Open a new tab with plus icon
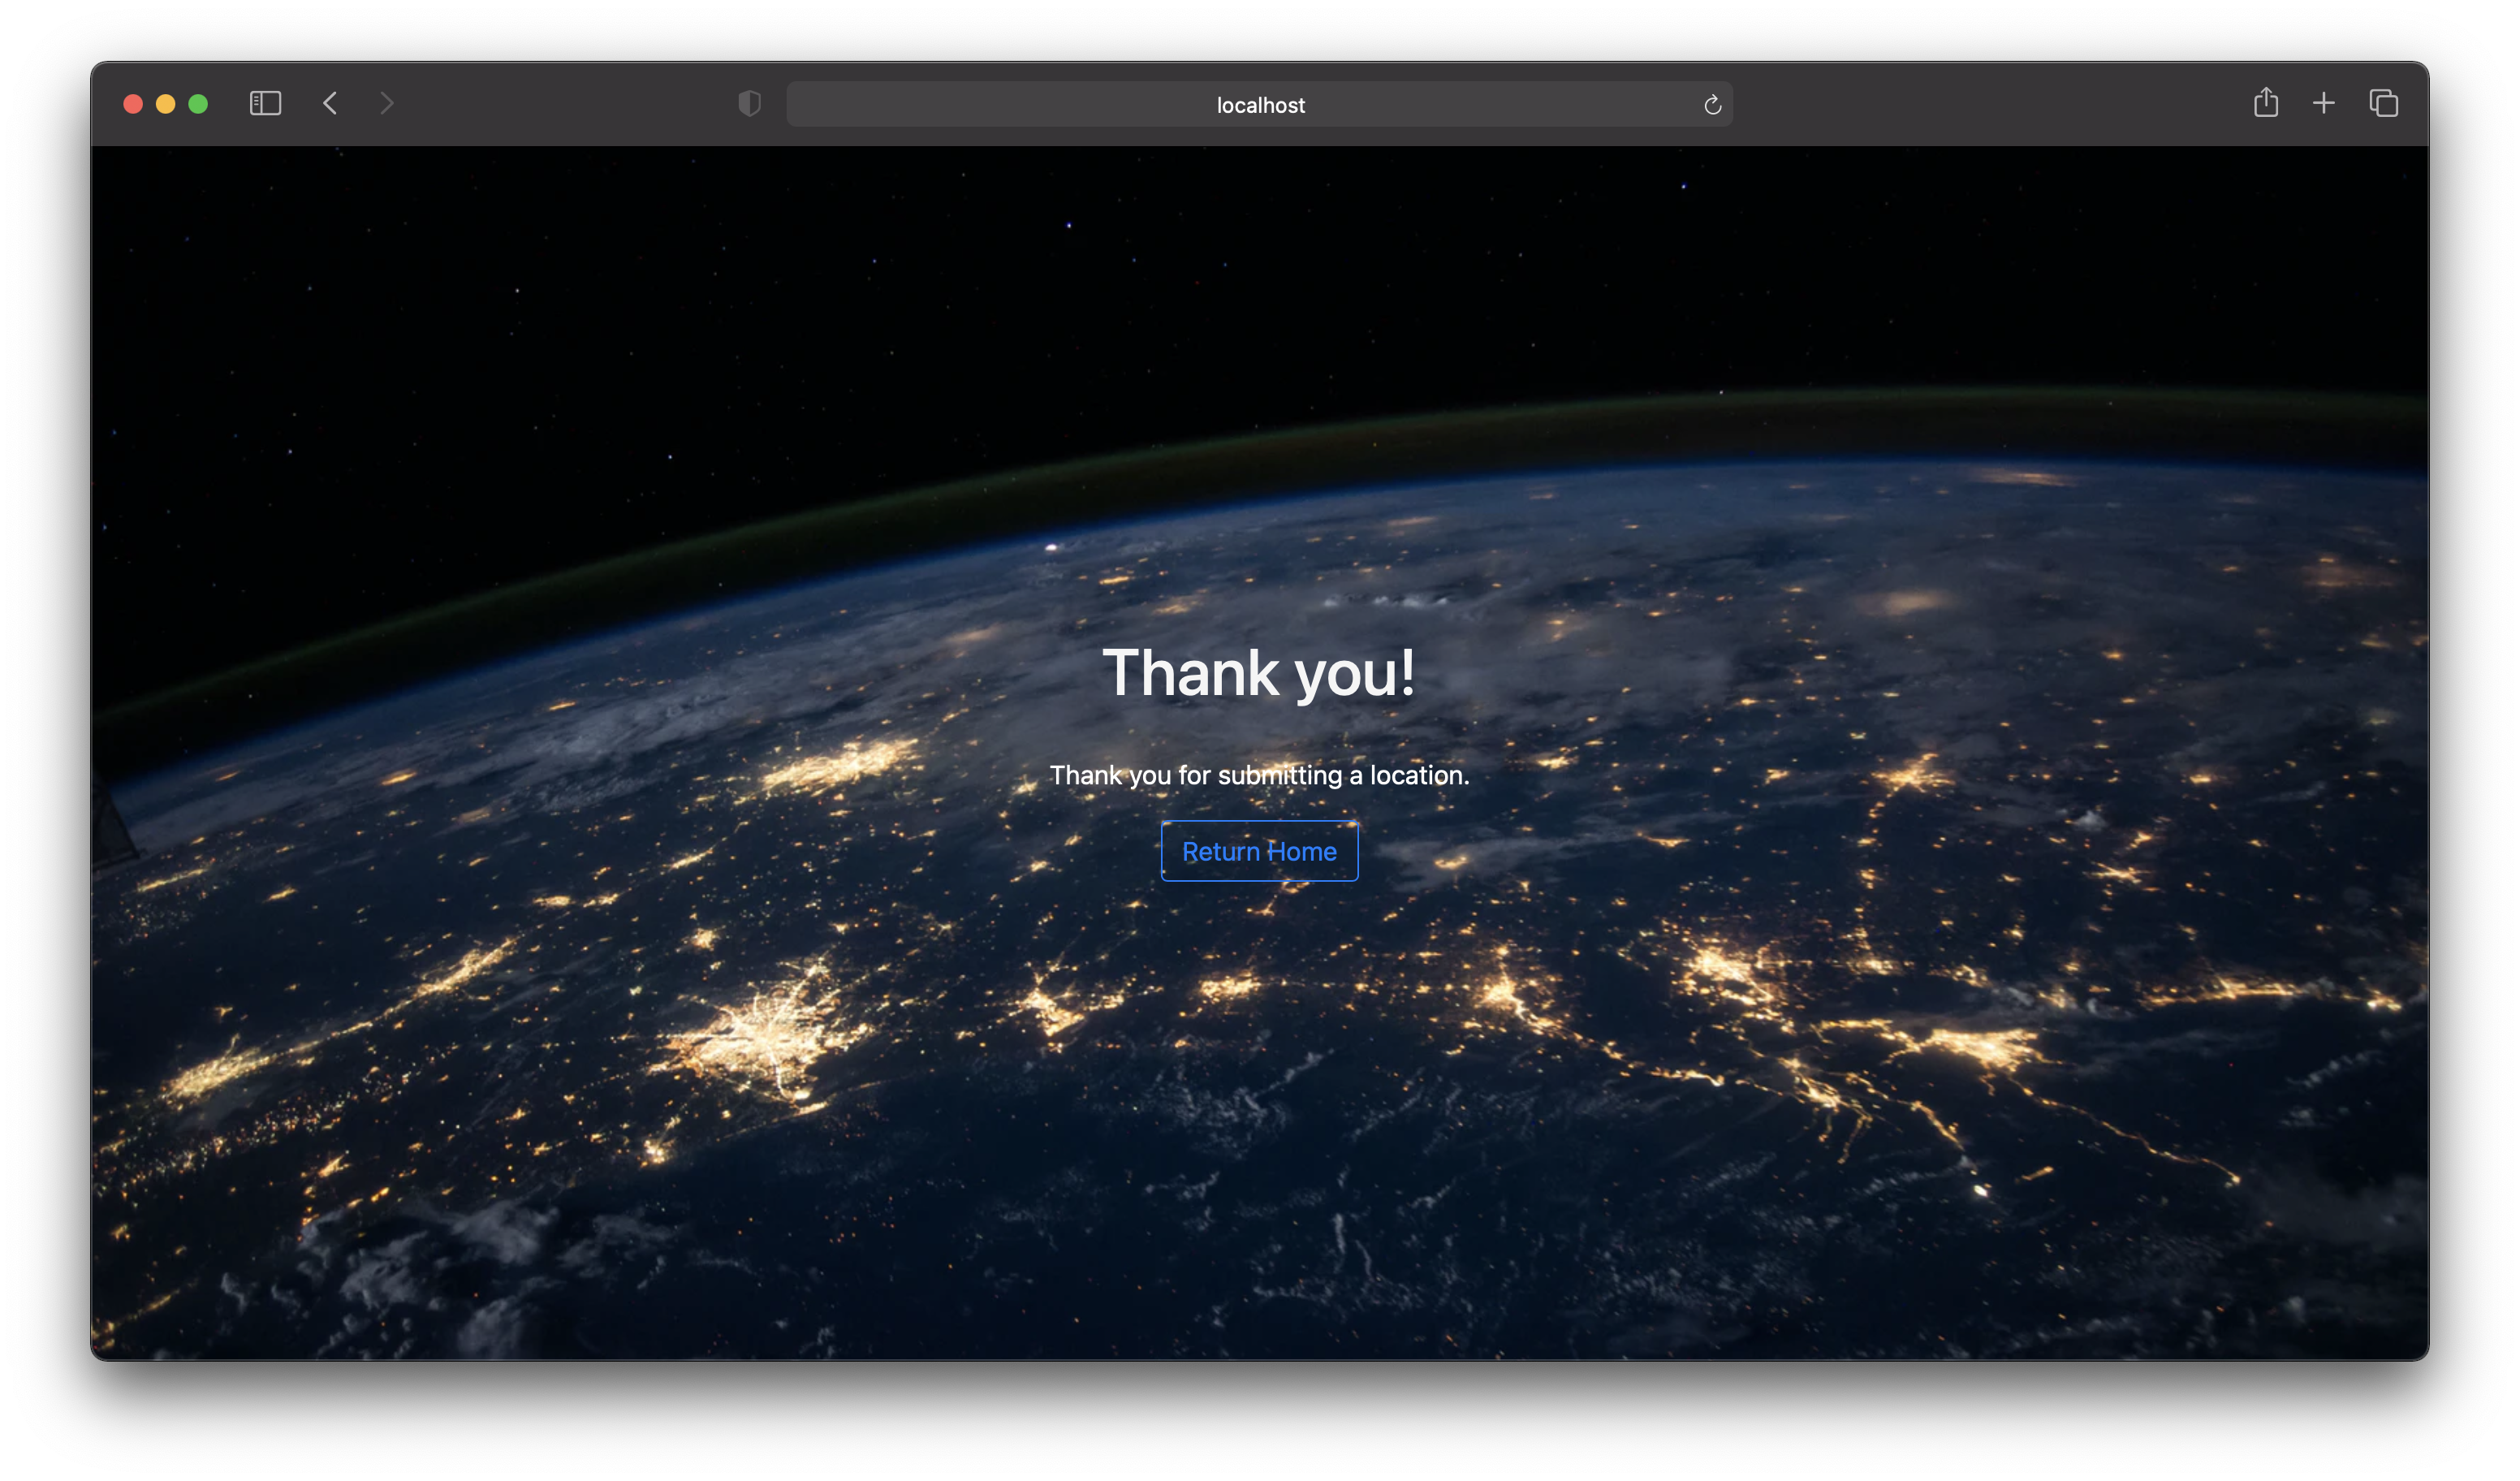 [x=2324, y=103]
